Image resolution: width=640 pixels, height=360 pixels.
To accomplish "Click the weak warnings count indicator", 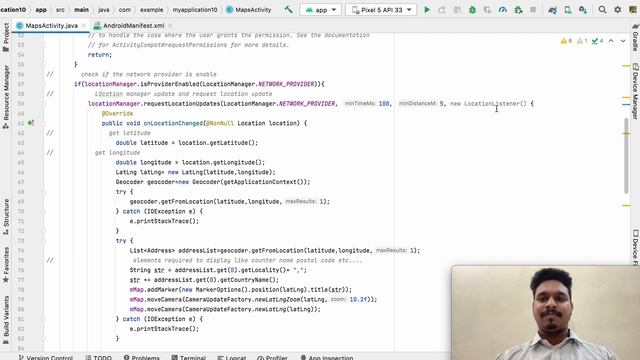I will point(582,41).
